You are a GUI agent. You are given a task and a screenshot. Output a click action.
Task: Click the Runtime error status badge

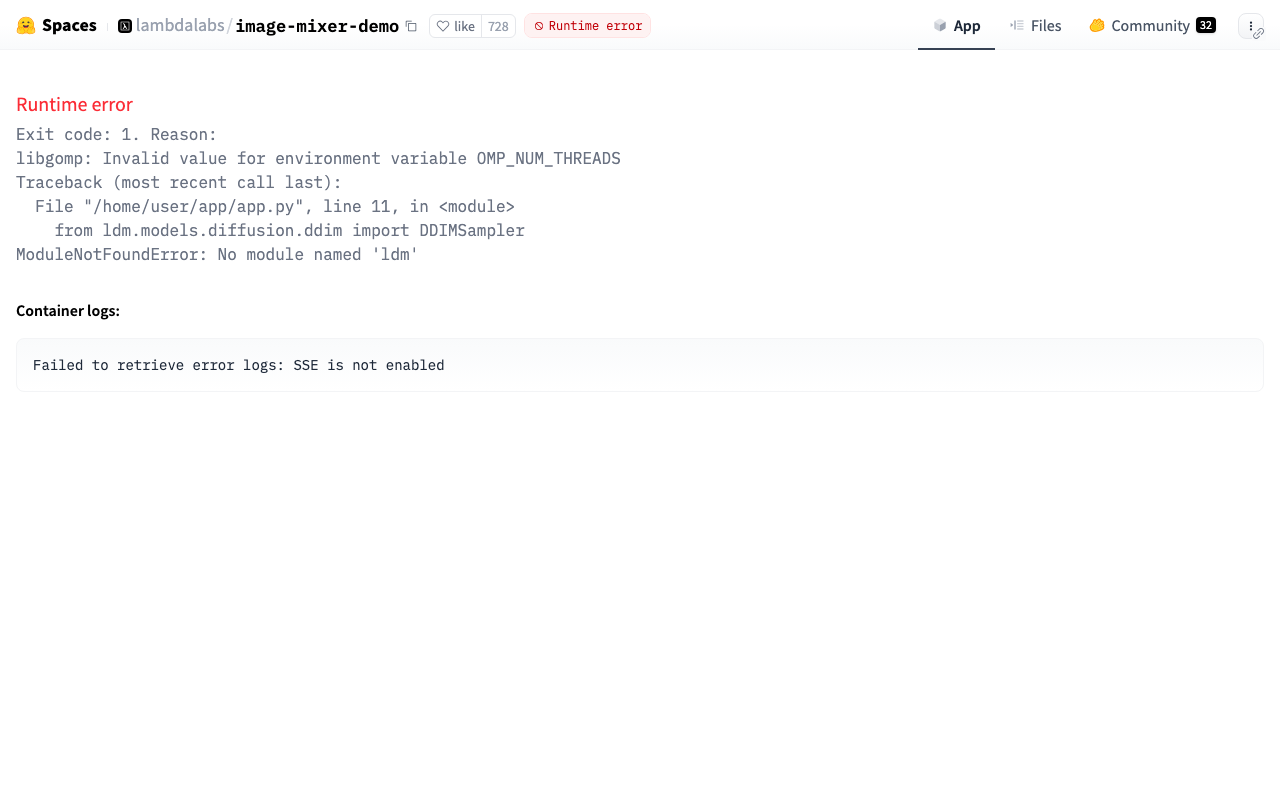[x=587, y=26]
